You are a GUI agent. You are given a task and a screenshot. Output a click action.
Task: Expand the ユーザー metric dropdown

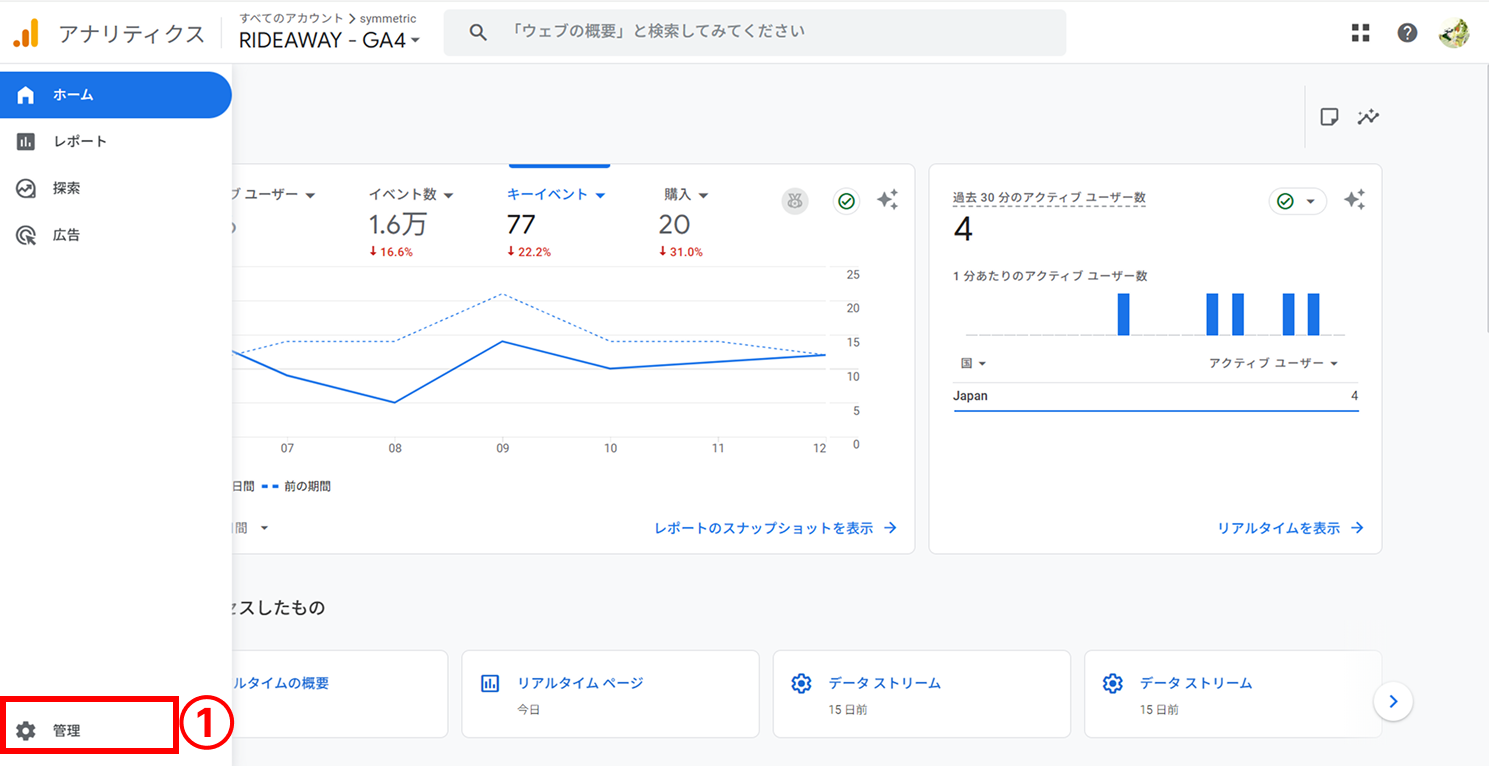[310, 195]
